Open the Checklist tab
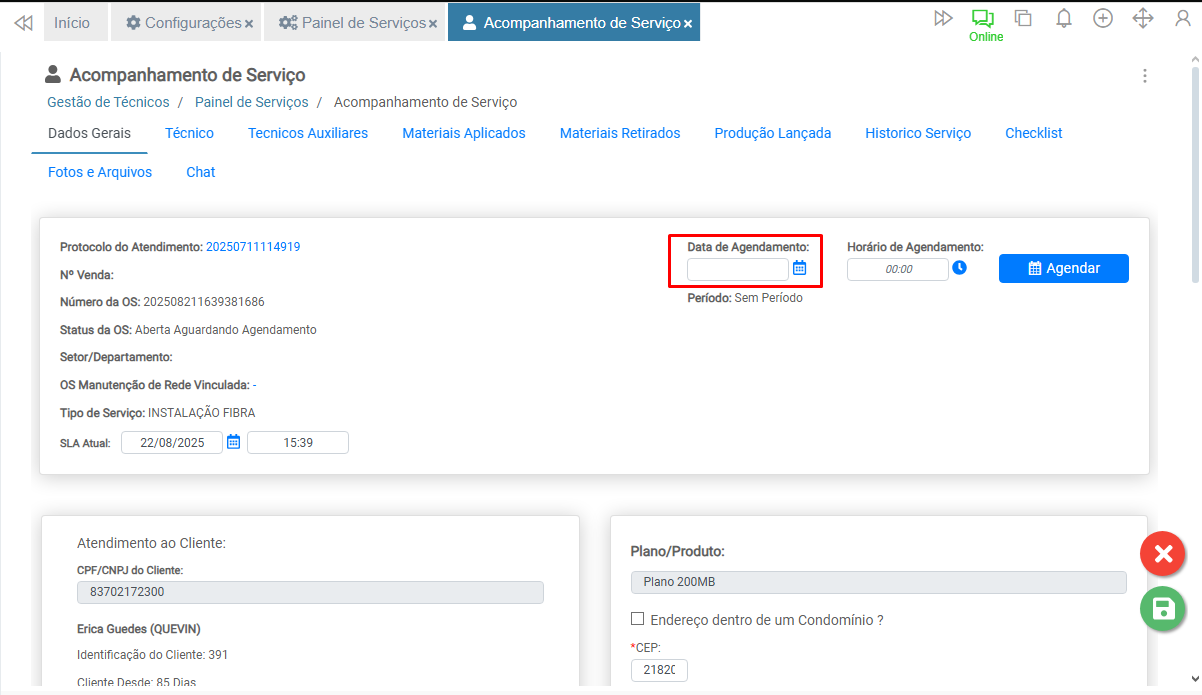Screen dimensions: 1202x695 1033,133
